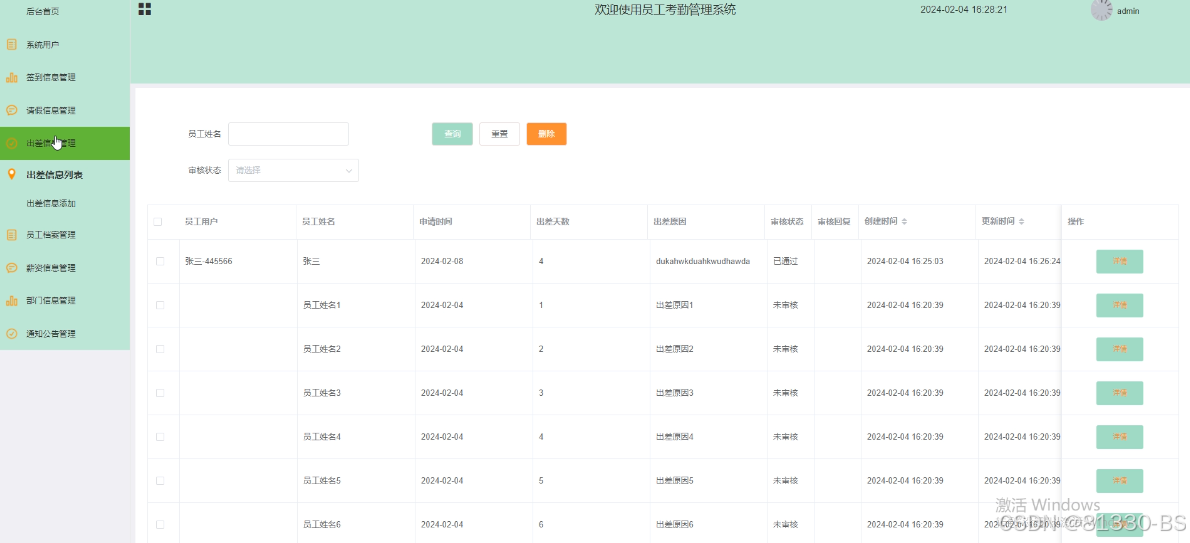The width and height of the screenshot is (1190, 543).
Task: Click the four-square grid icon in header
Action: click(x=144, y=9)
